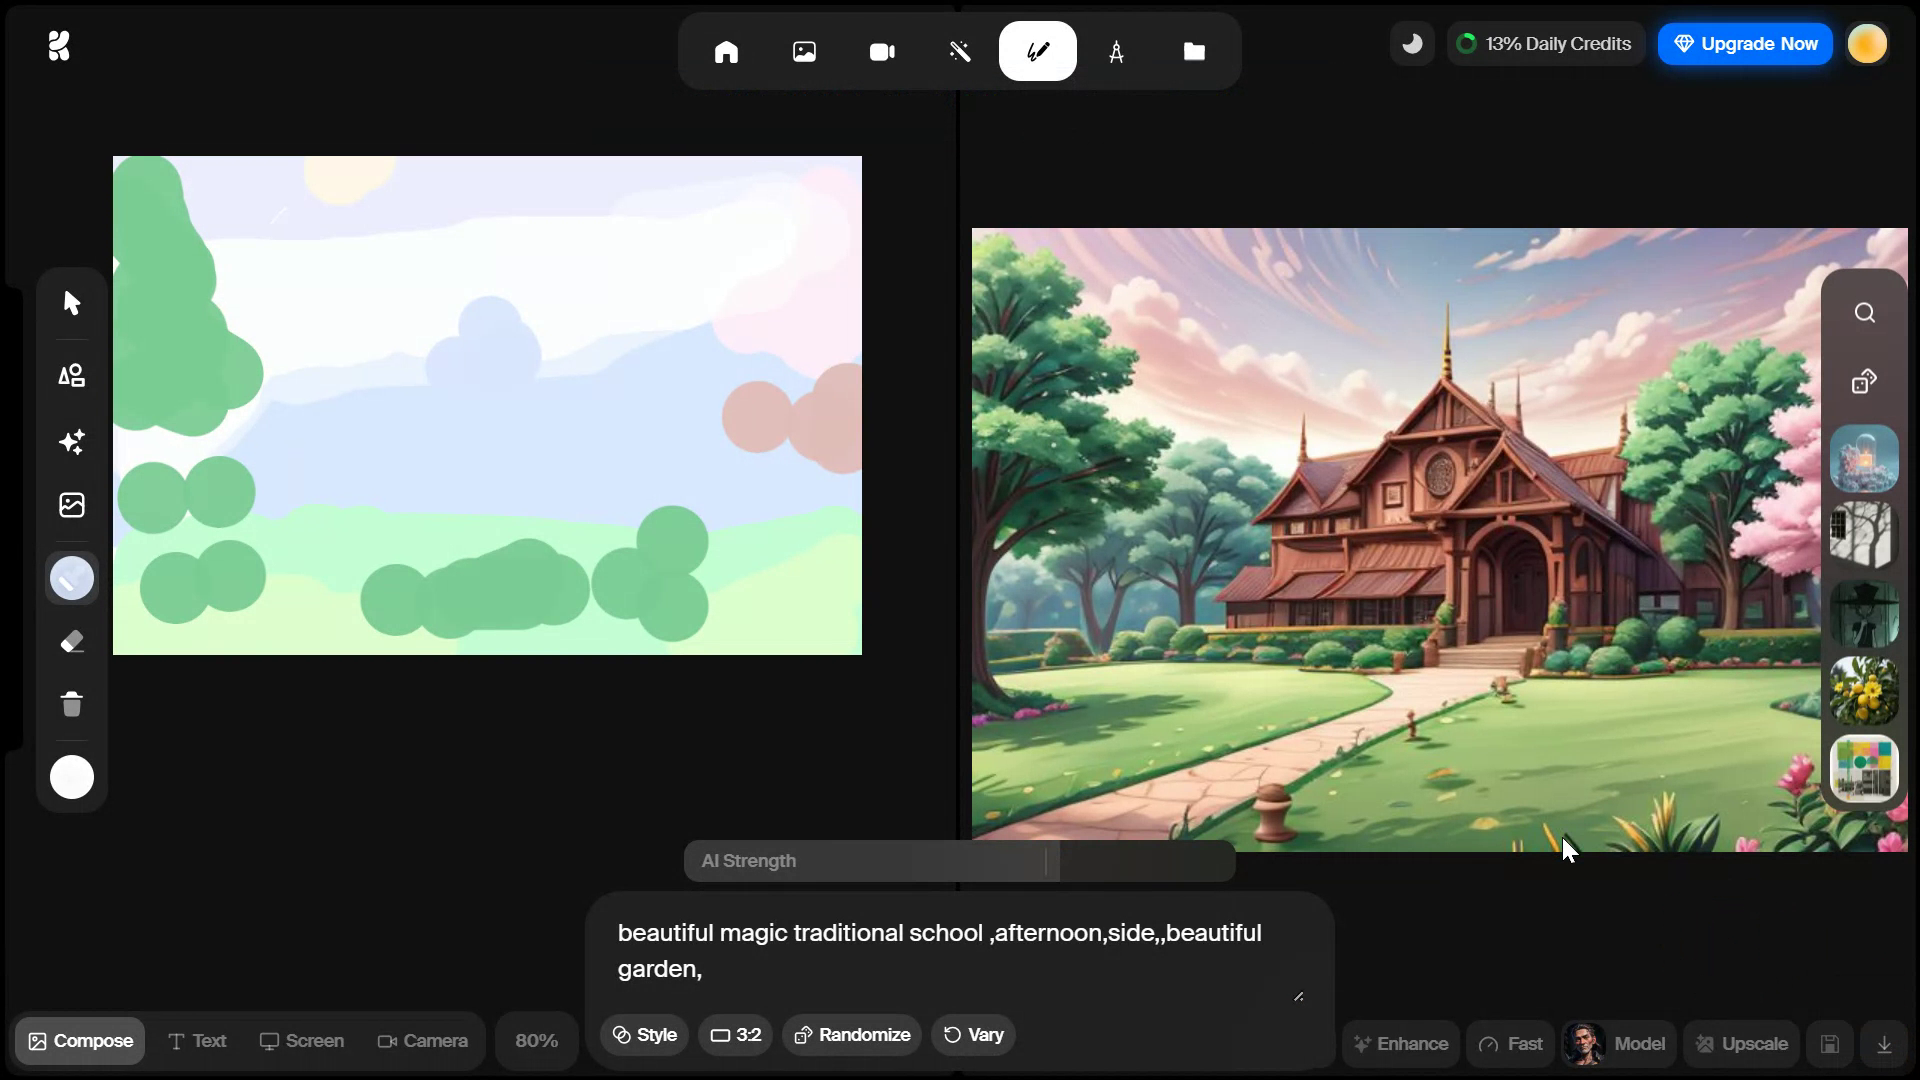Open the Style dropdown
This screenshot has height=1080, width=1920.
(x=645, y=1035)
